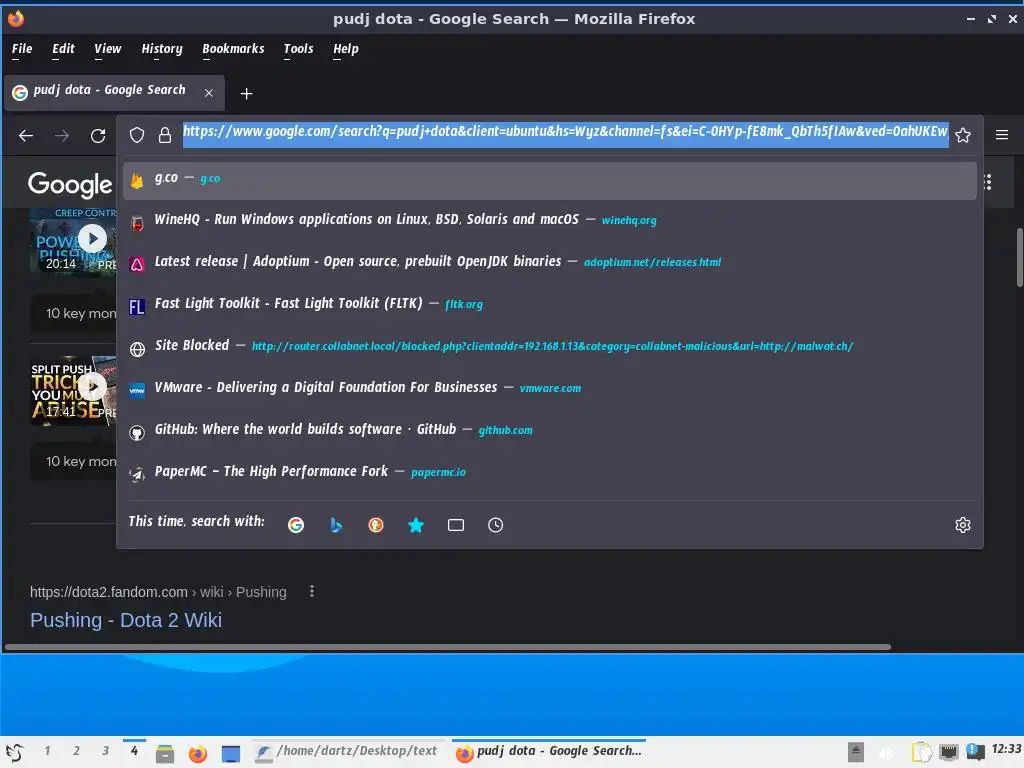Switch to workspace 1 in taskbar

pos(47,751)
